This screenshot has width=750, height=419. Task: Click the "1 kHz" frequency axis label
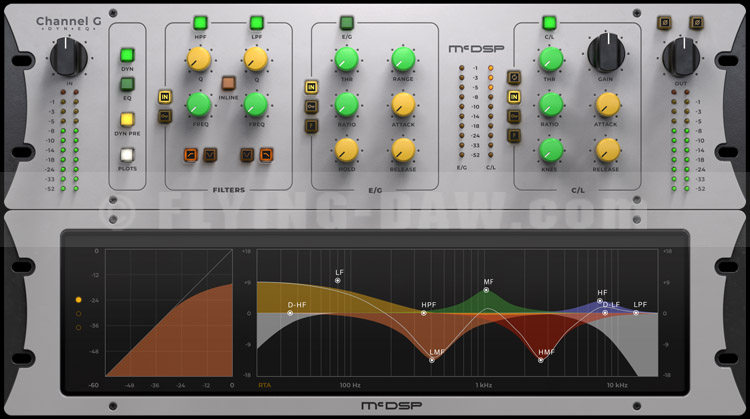(484, 385)
